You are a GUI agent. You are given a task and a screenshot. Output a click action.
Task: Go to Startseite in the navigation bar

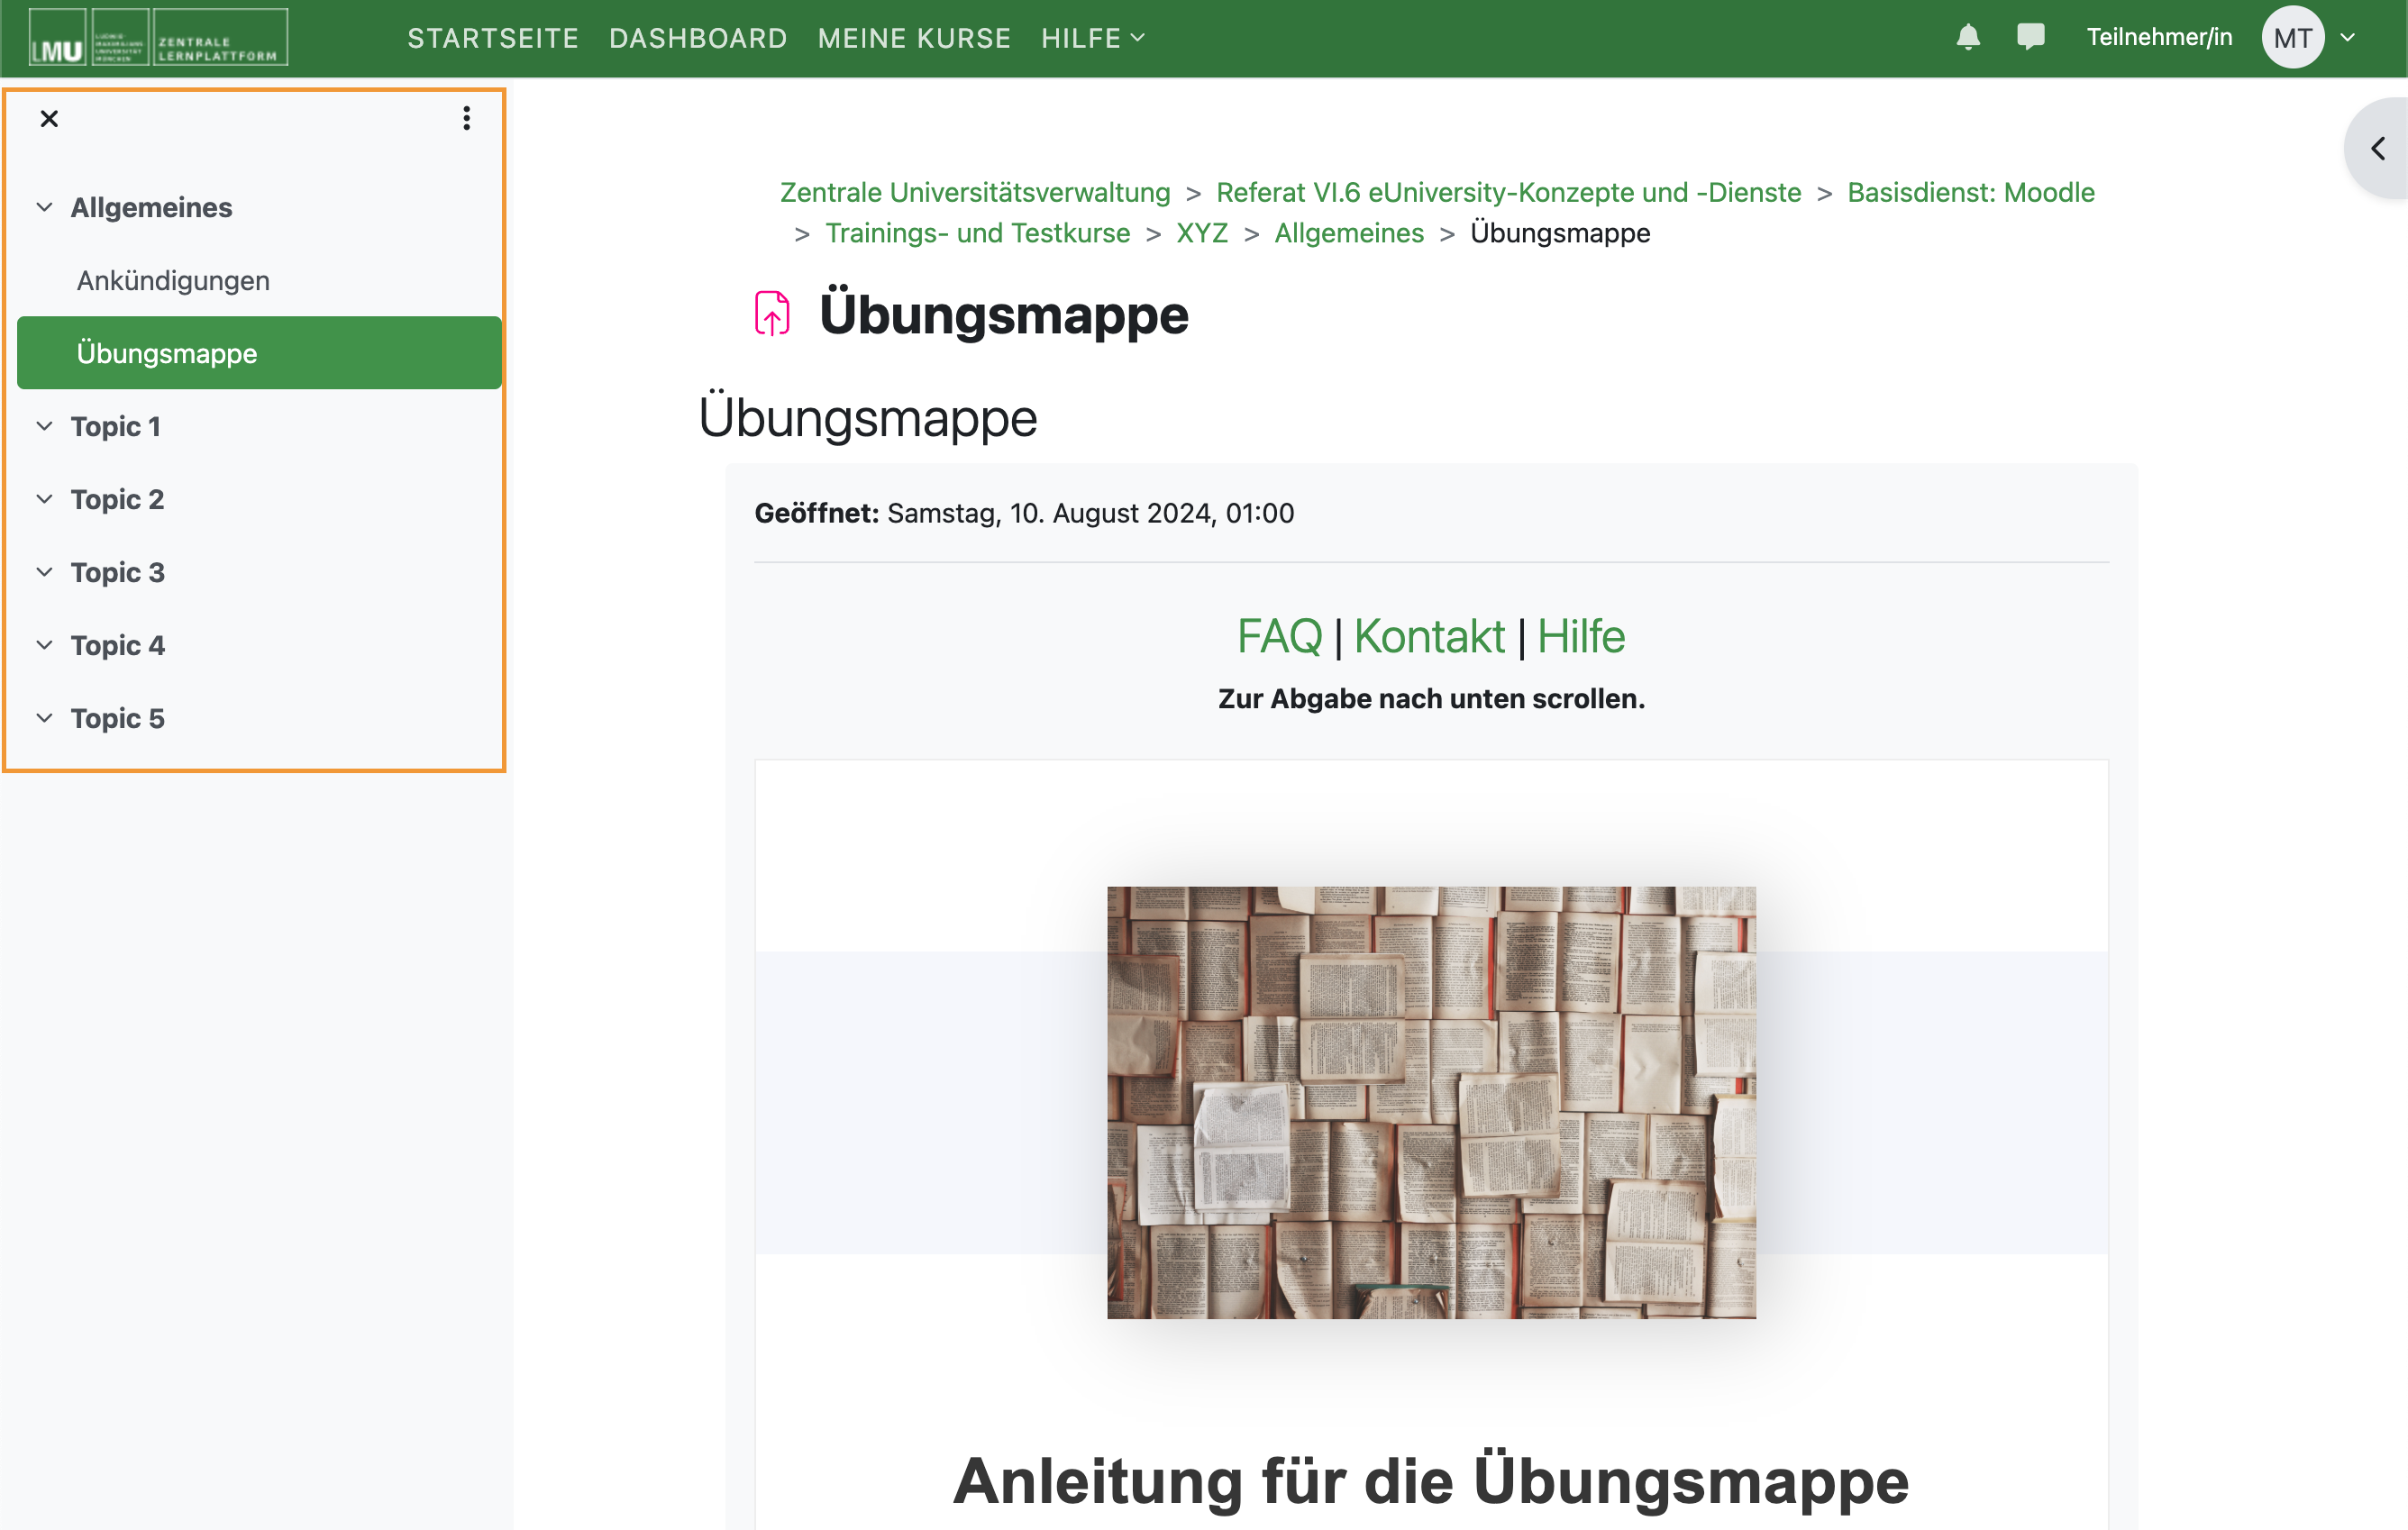click(x=493, y=38)
